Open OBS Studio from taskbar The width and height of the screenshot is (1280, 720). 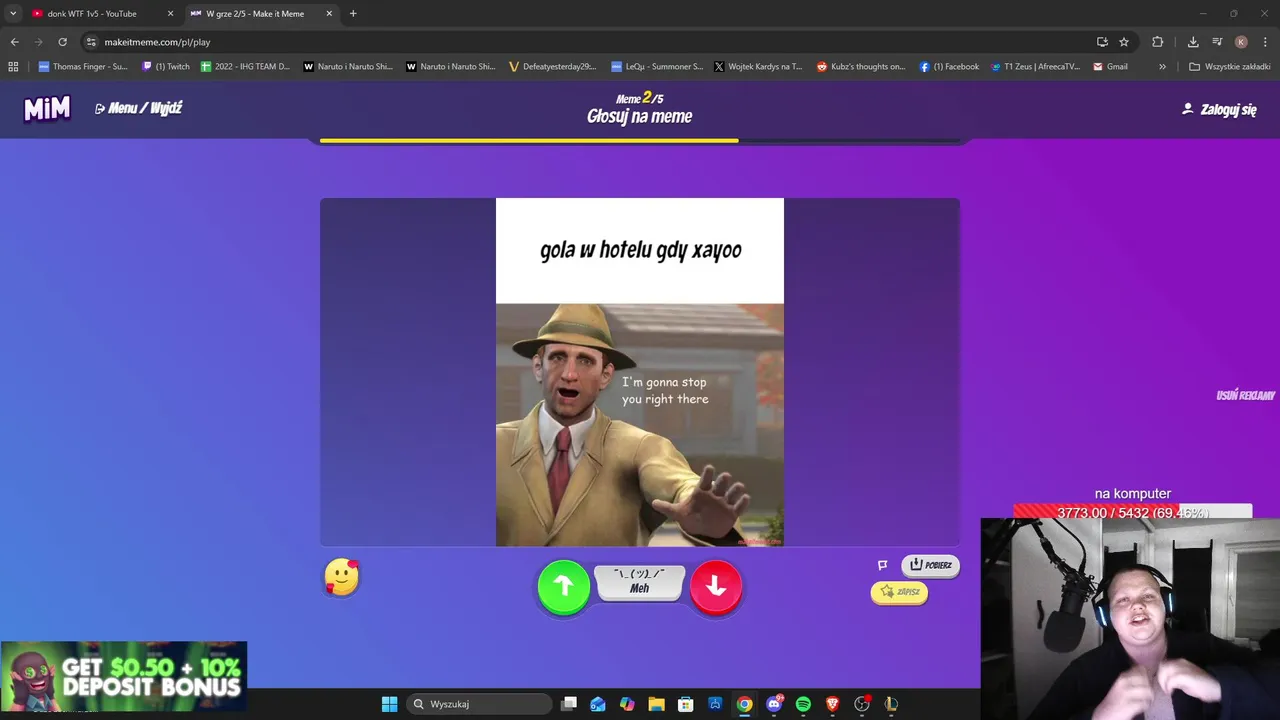[x=862, y=704]
